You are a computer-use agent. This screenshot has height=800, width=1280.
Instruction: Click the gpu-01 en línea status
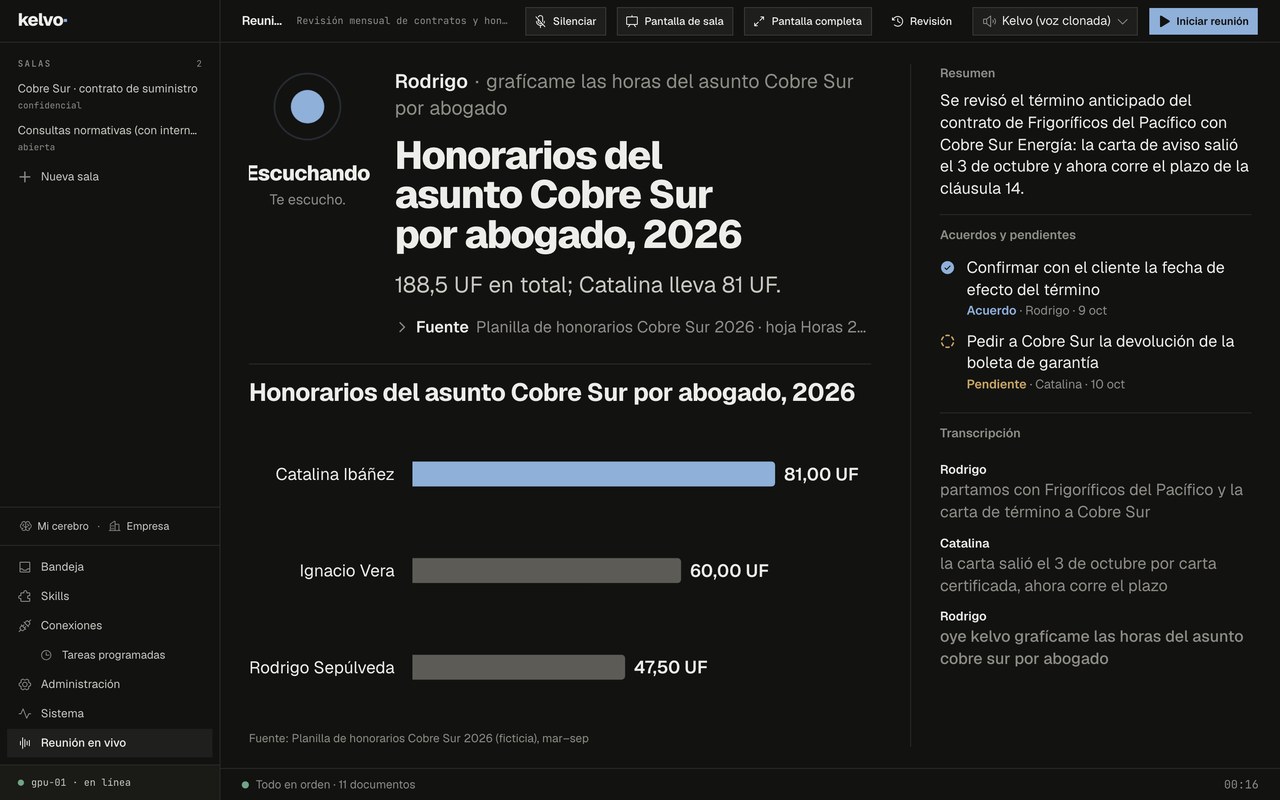(x=75, y=783)
